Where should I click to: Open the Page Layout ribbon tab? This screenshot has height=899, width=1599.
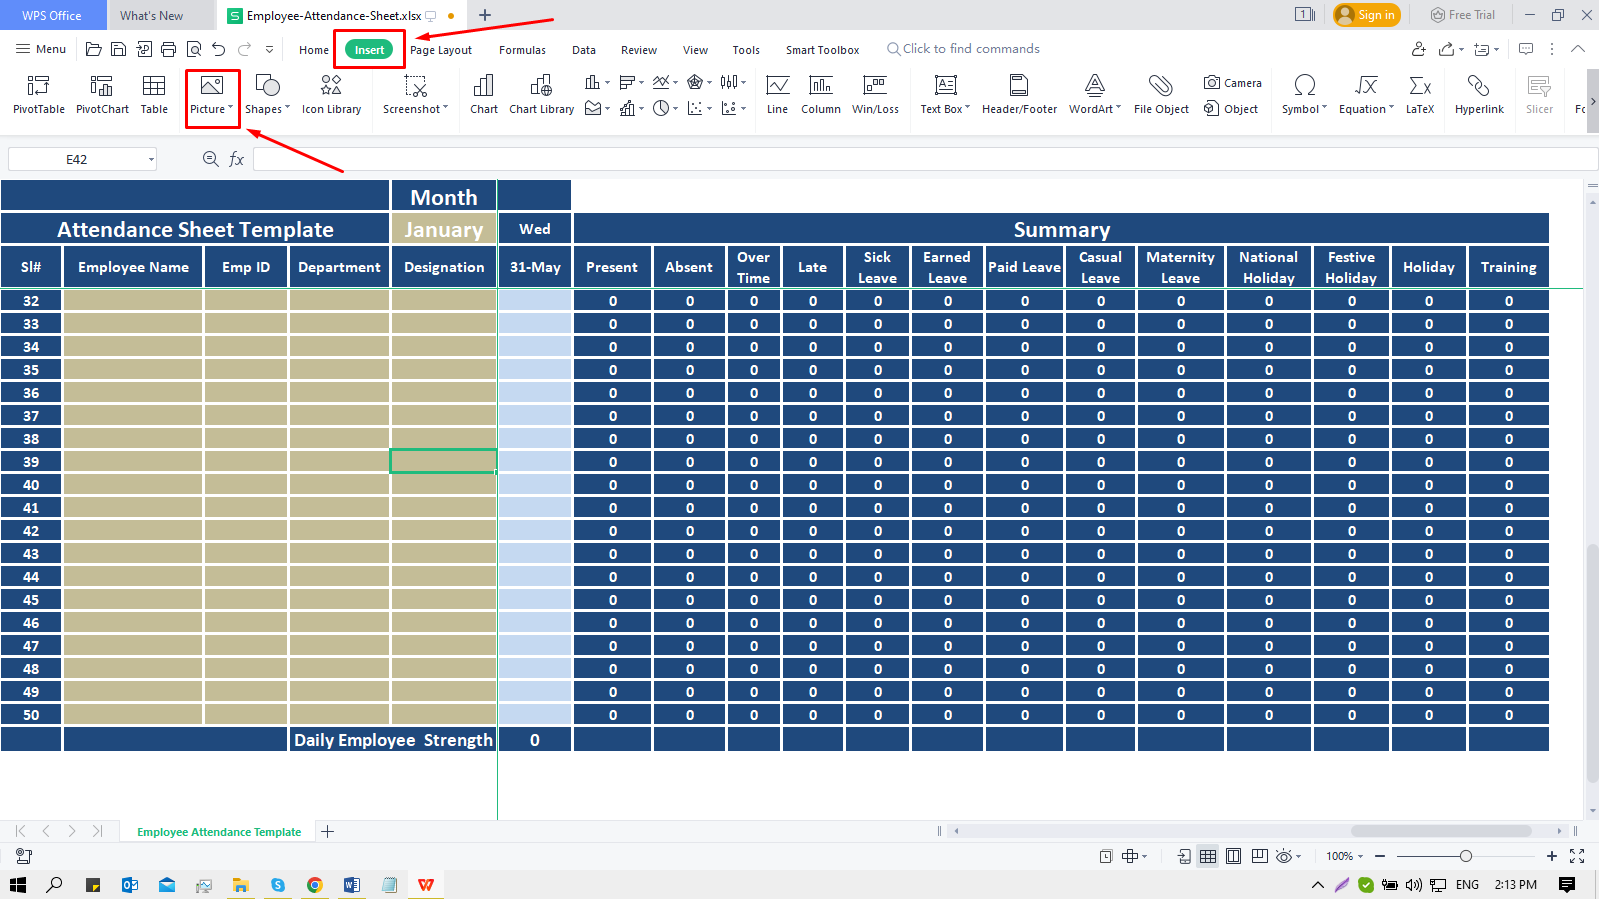[x=440, y=50]
